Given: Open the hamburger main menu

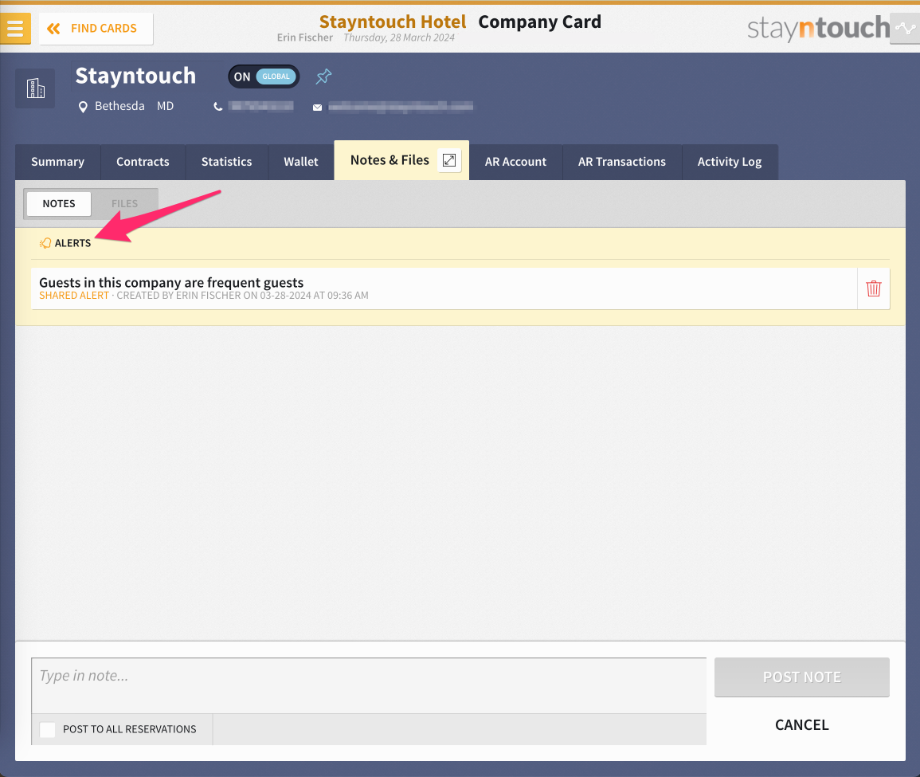Looking at the screenshot, I should 15,28.
